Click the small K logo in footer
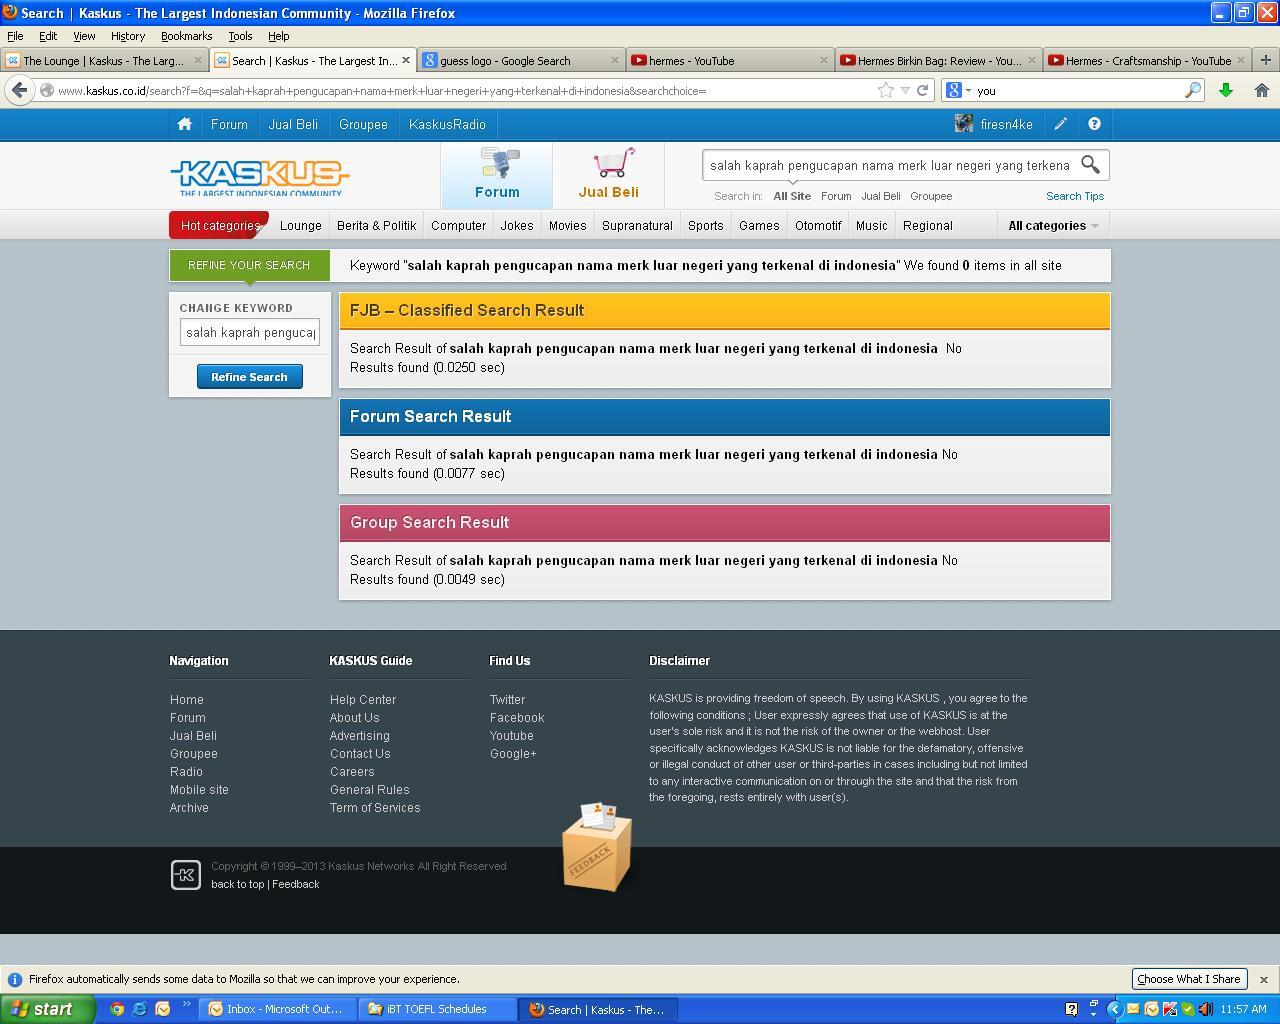This screenshot has height=1024, width=1280. [185, 875]
